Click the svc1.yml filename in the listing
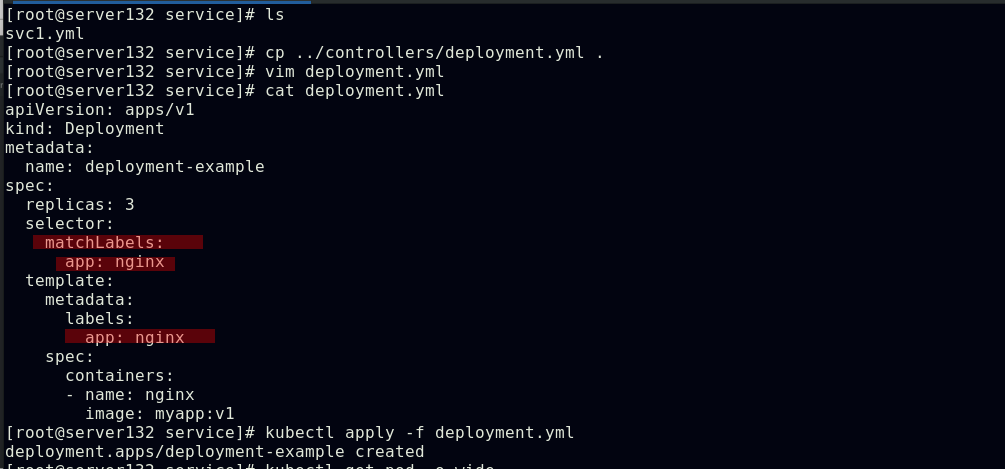The image size is (1005, 469). tap(44, 34)
